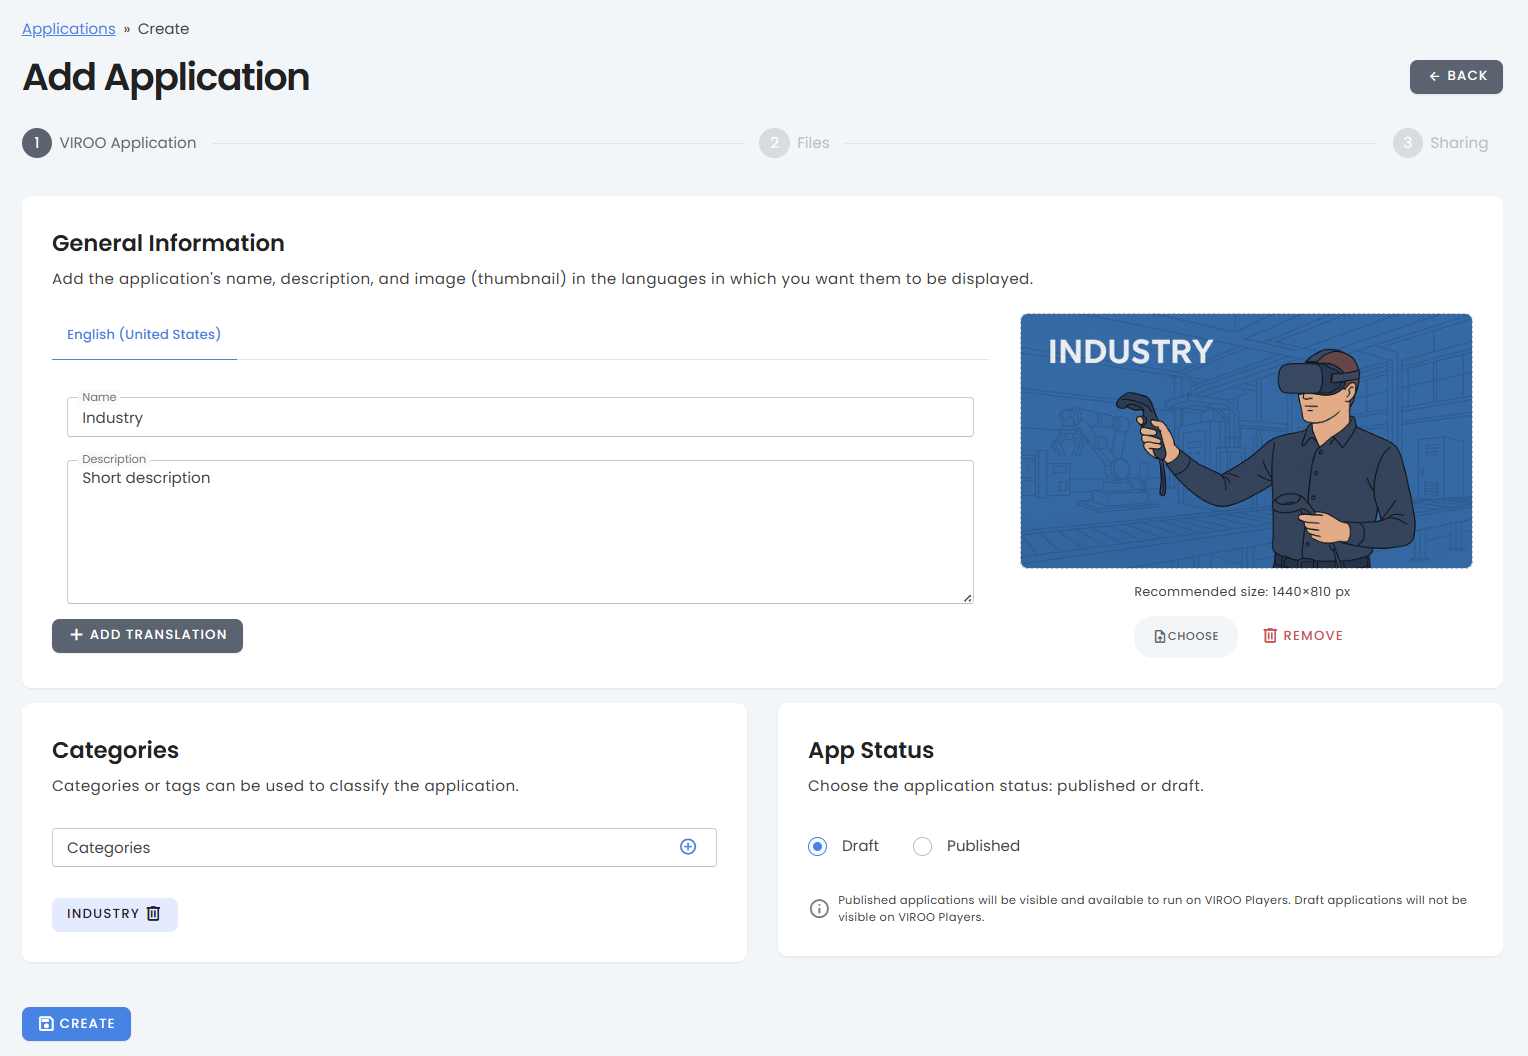Select the Published radio button
Image resolution: width=1528 pixels, height=1056 pixels.
tap(923, 846)
